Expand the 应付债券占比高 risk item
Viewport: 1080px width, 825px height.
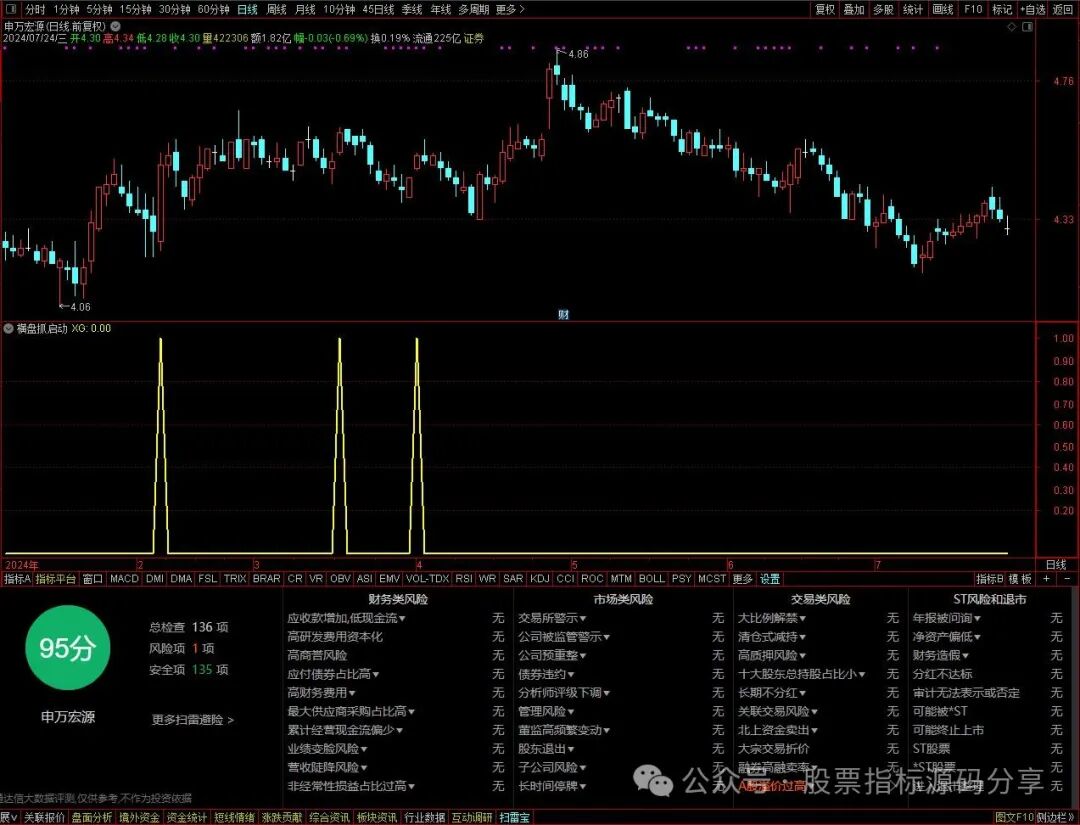click(333, 674)
